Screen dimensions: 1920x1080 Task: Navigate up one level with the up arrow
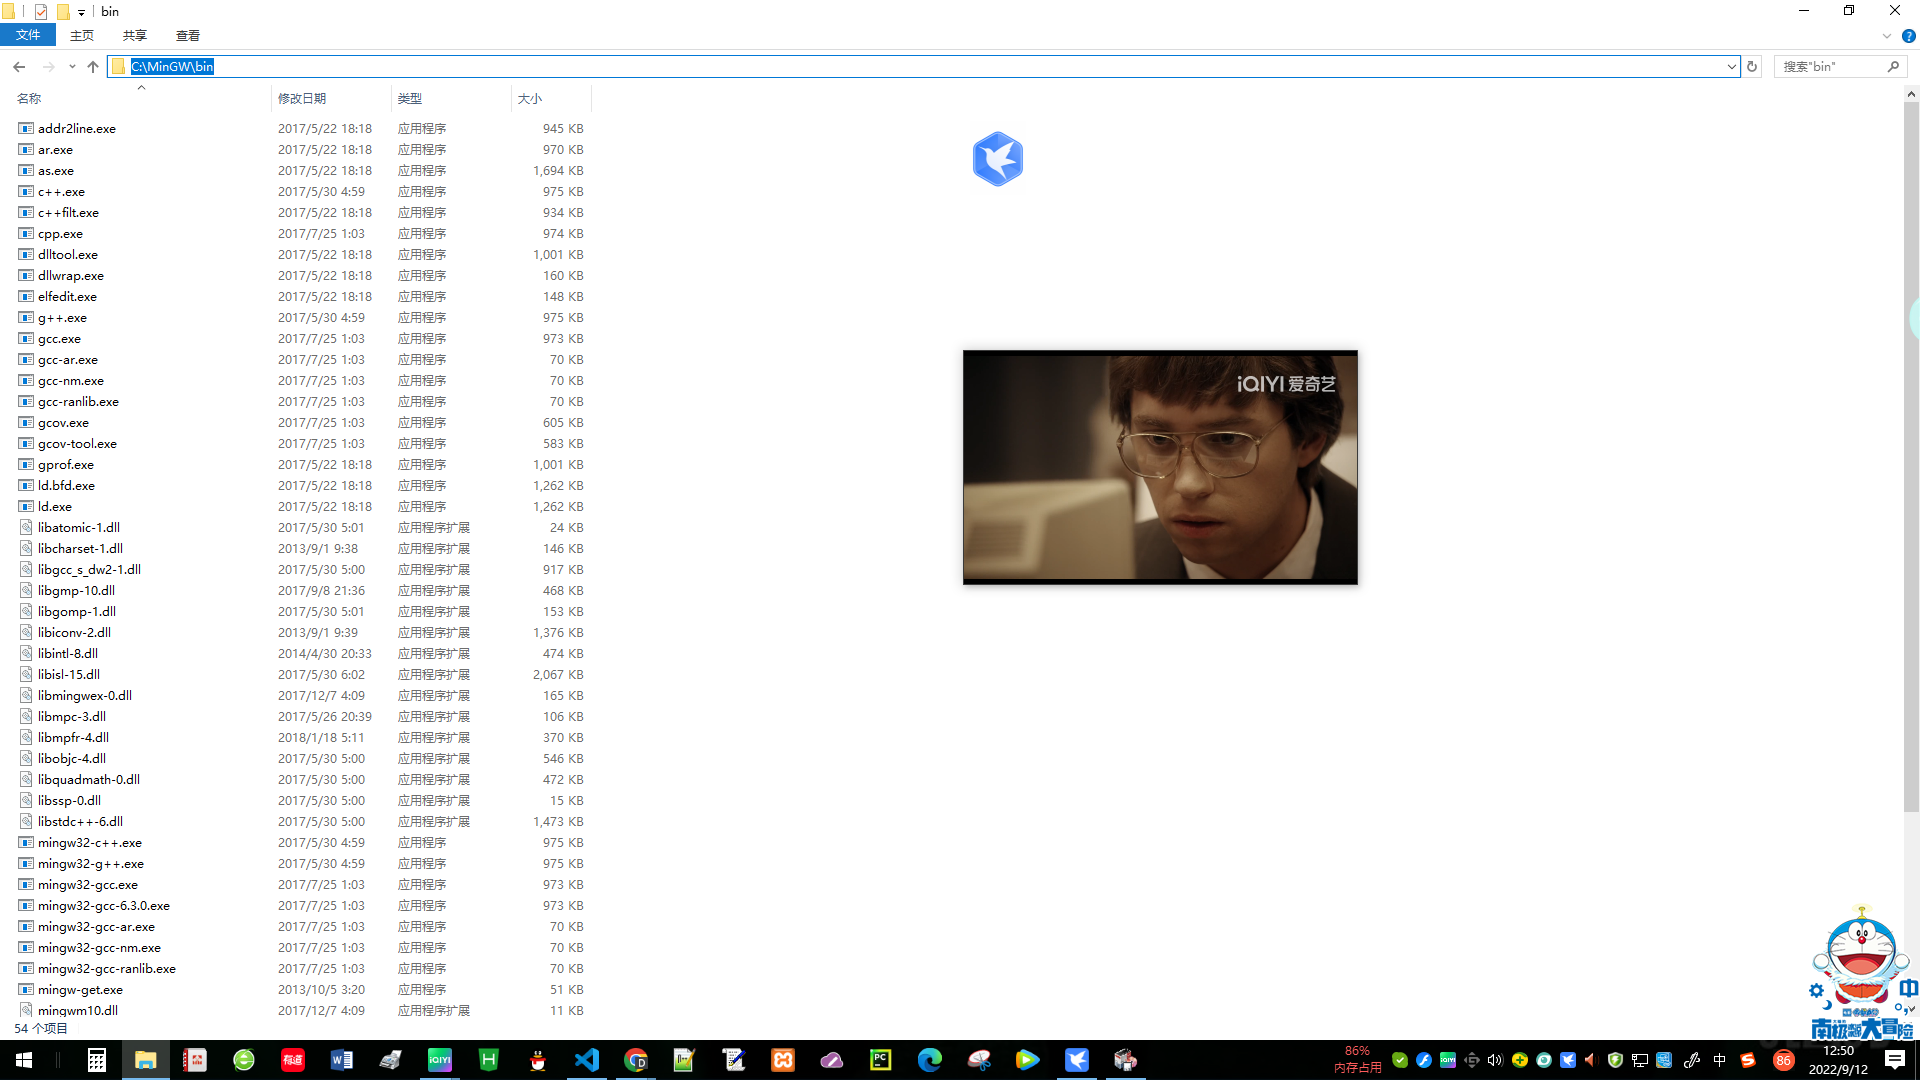tap(93, 66)
